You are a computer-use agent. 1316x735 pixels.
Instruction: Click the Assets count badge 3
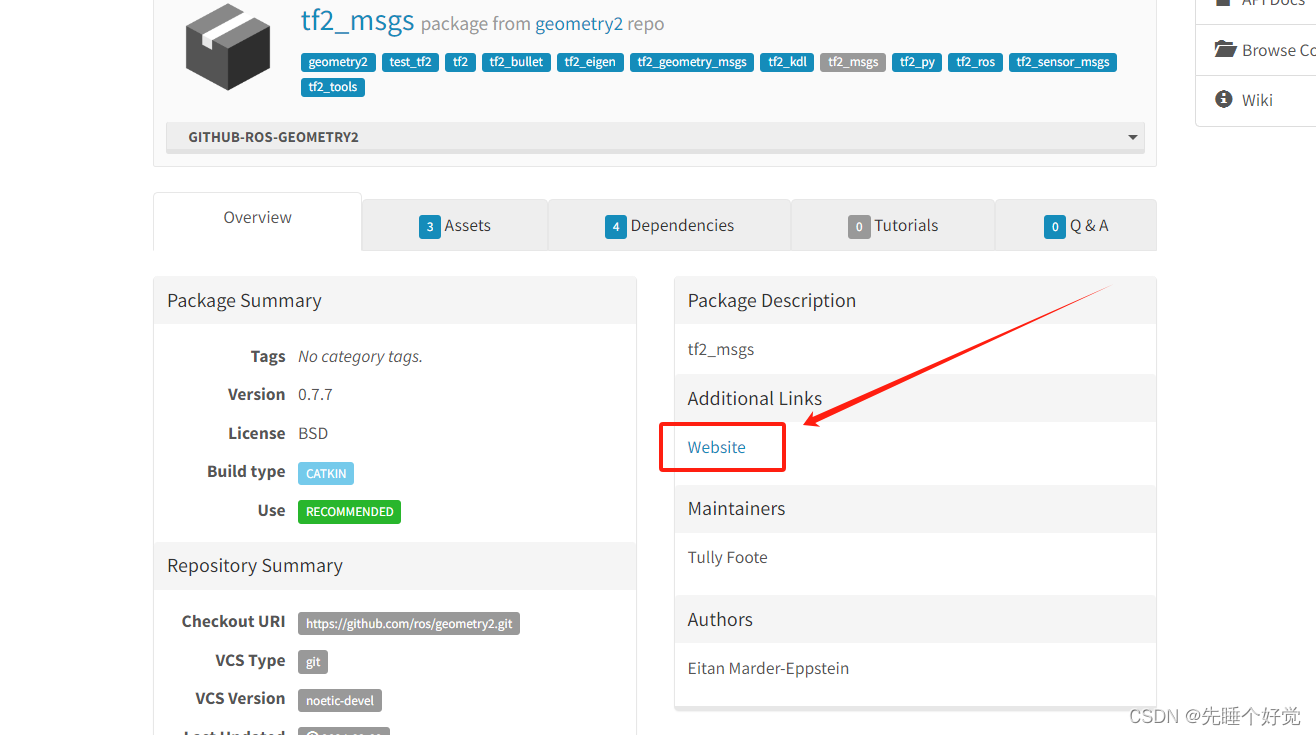tap(430, 227)
